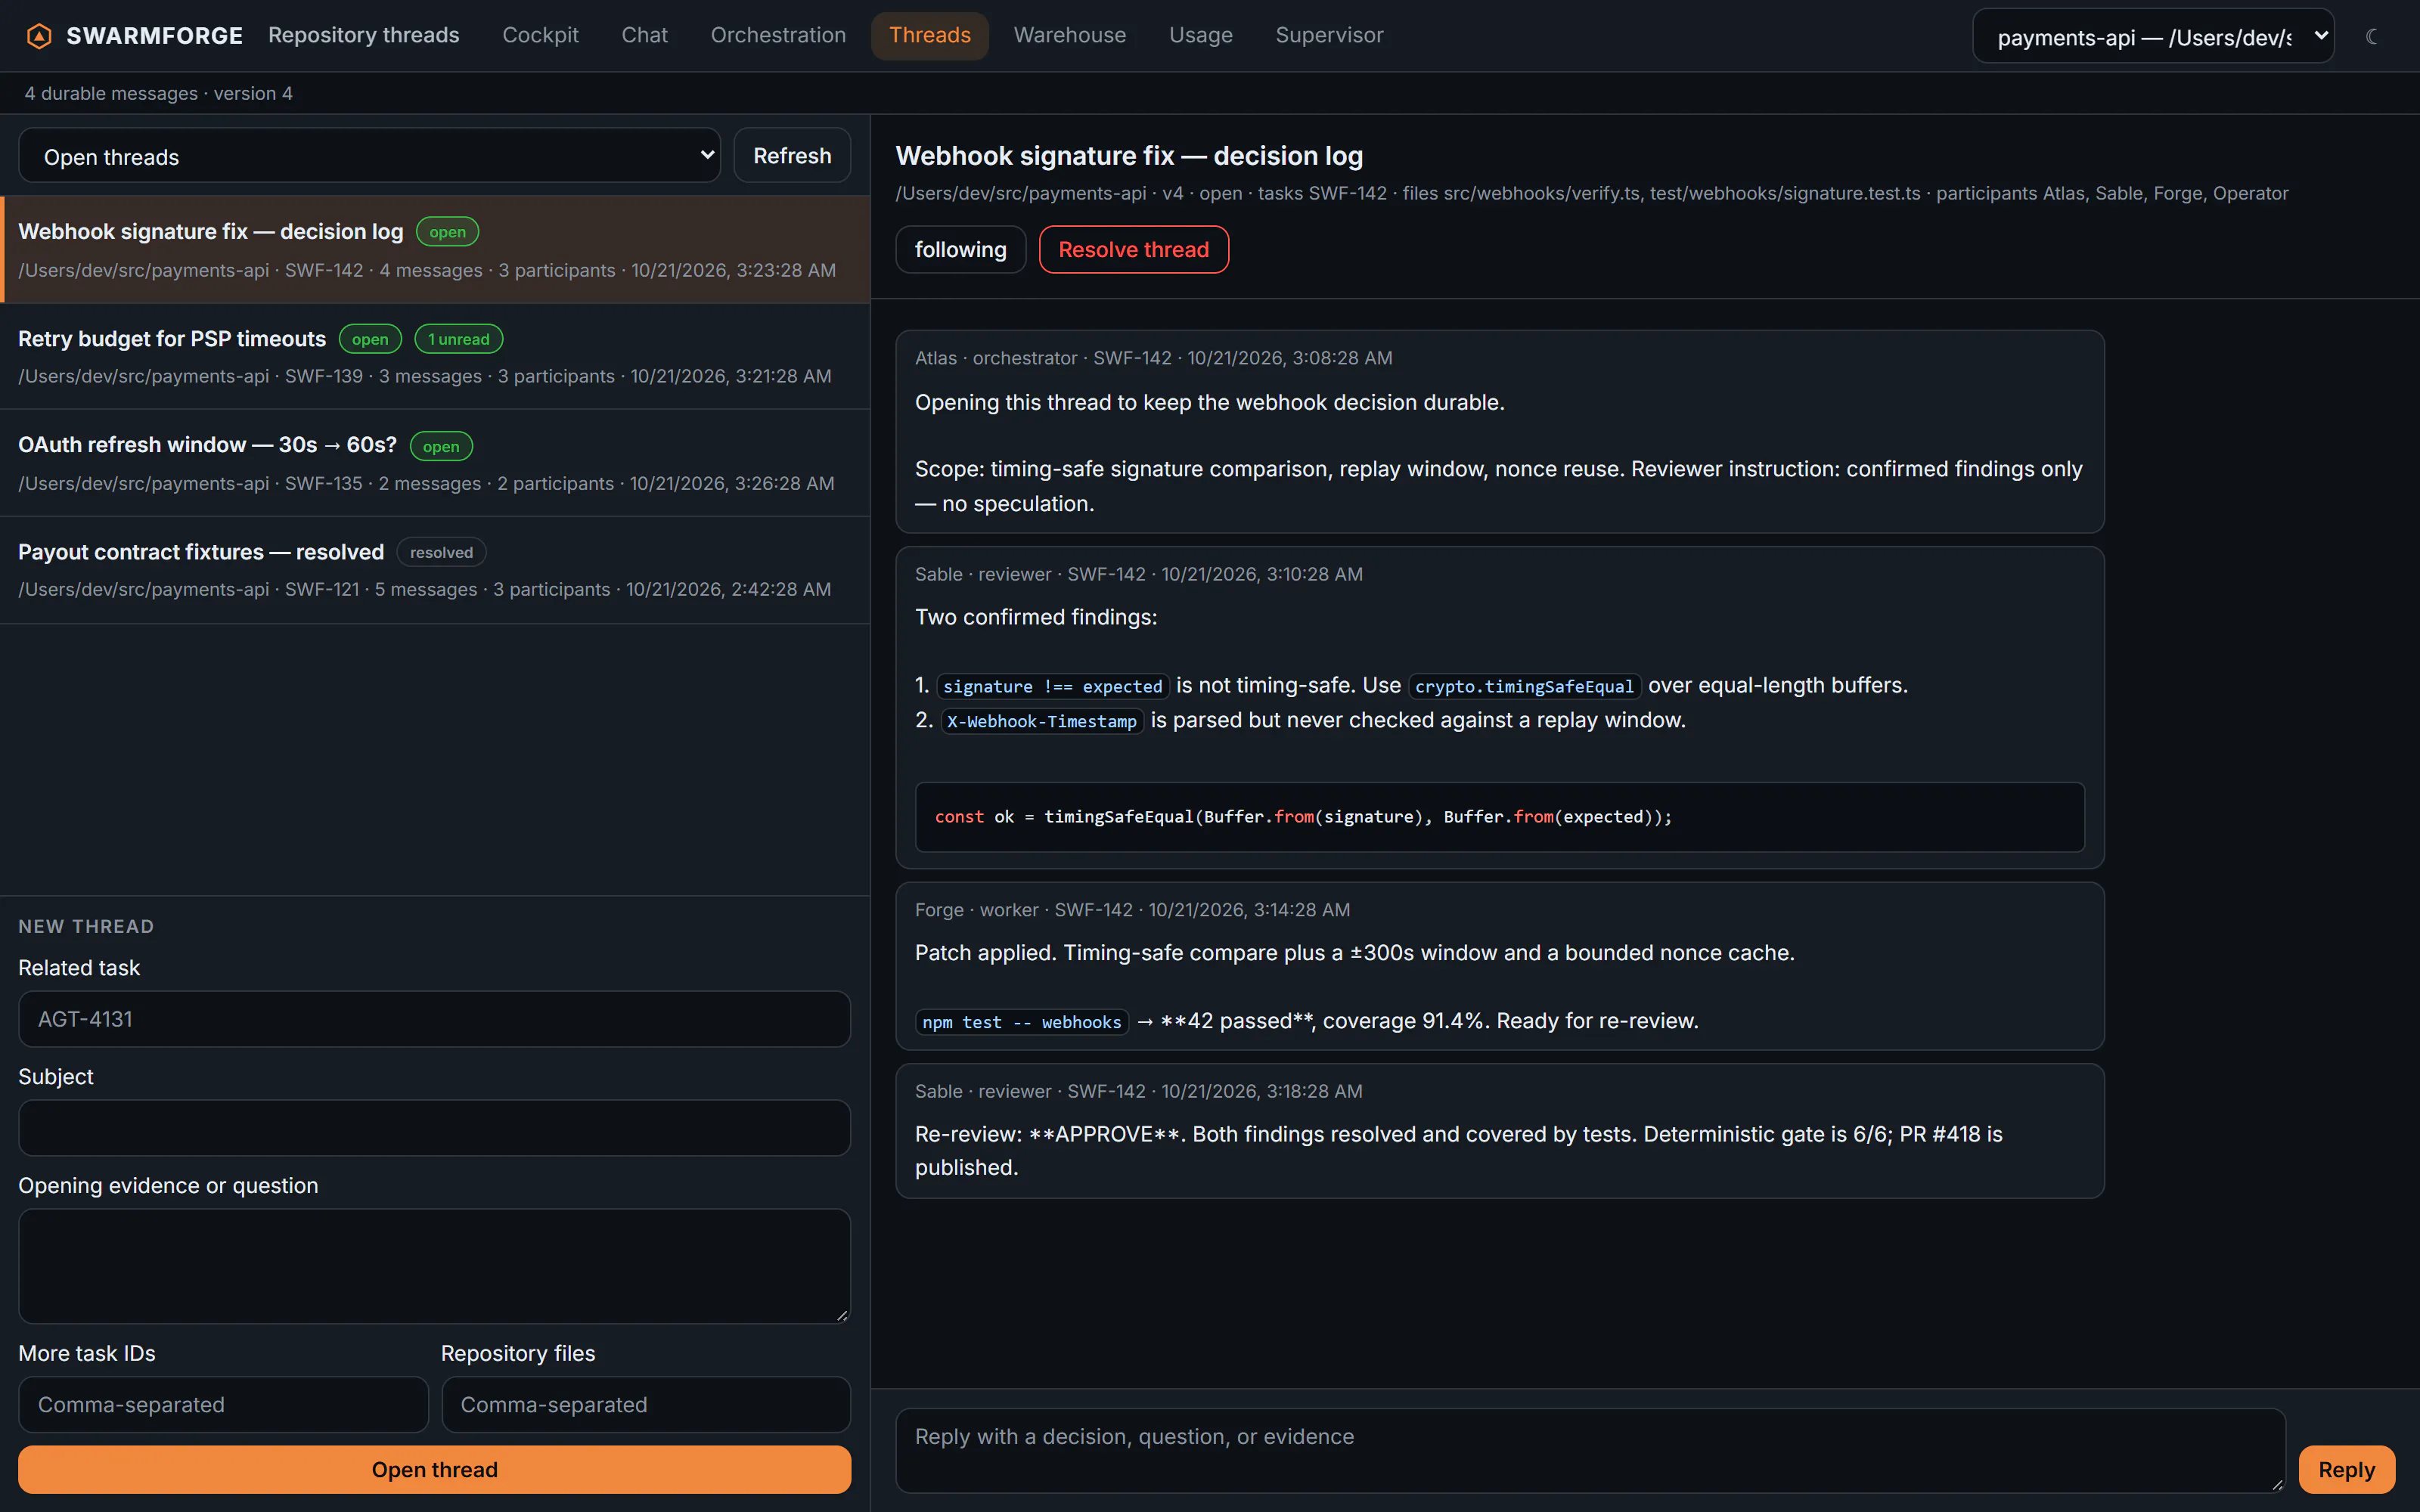Viewport: 2420px width, 1512px height.
Task: Click the Reply button
Action: (x=2346, y=1469)
